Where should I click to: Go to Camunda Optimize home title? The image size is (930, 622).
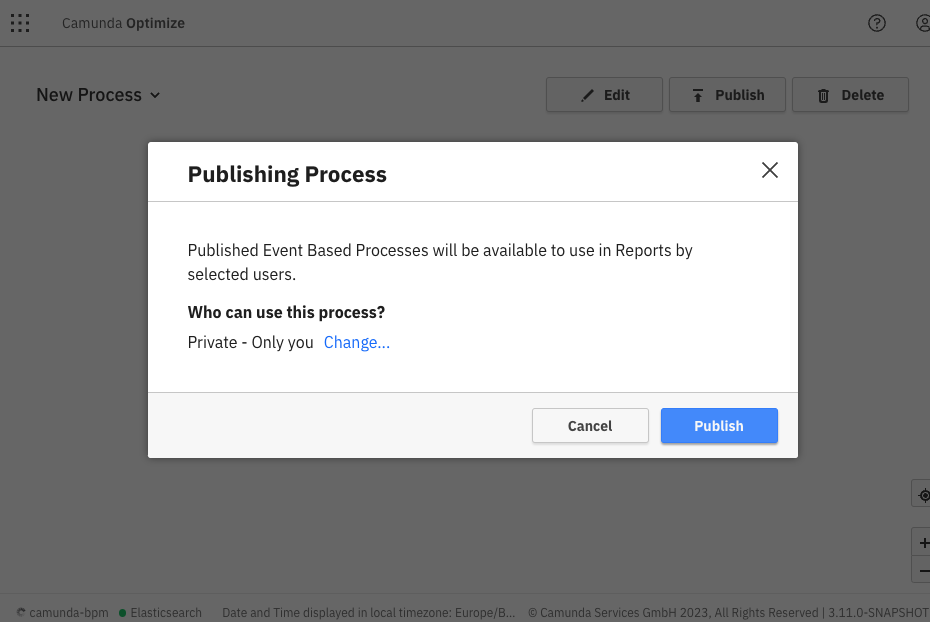pyautogui.click(x=123, y=23)
